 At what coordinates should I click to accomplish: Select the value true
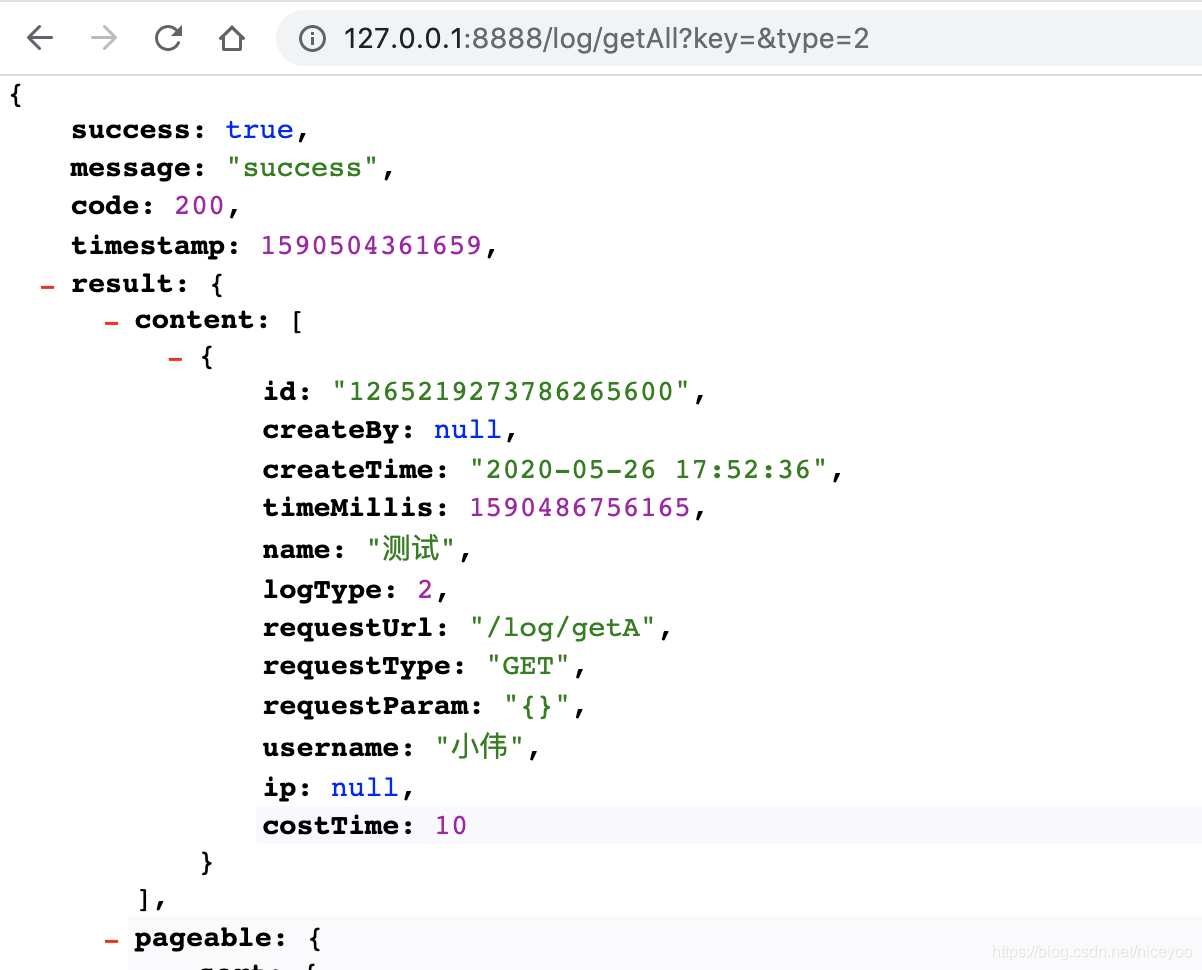coord(259,130)
